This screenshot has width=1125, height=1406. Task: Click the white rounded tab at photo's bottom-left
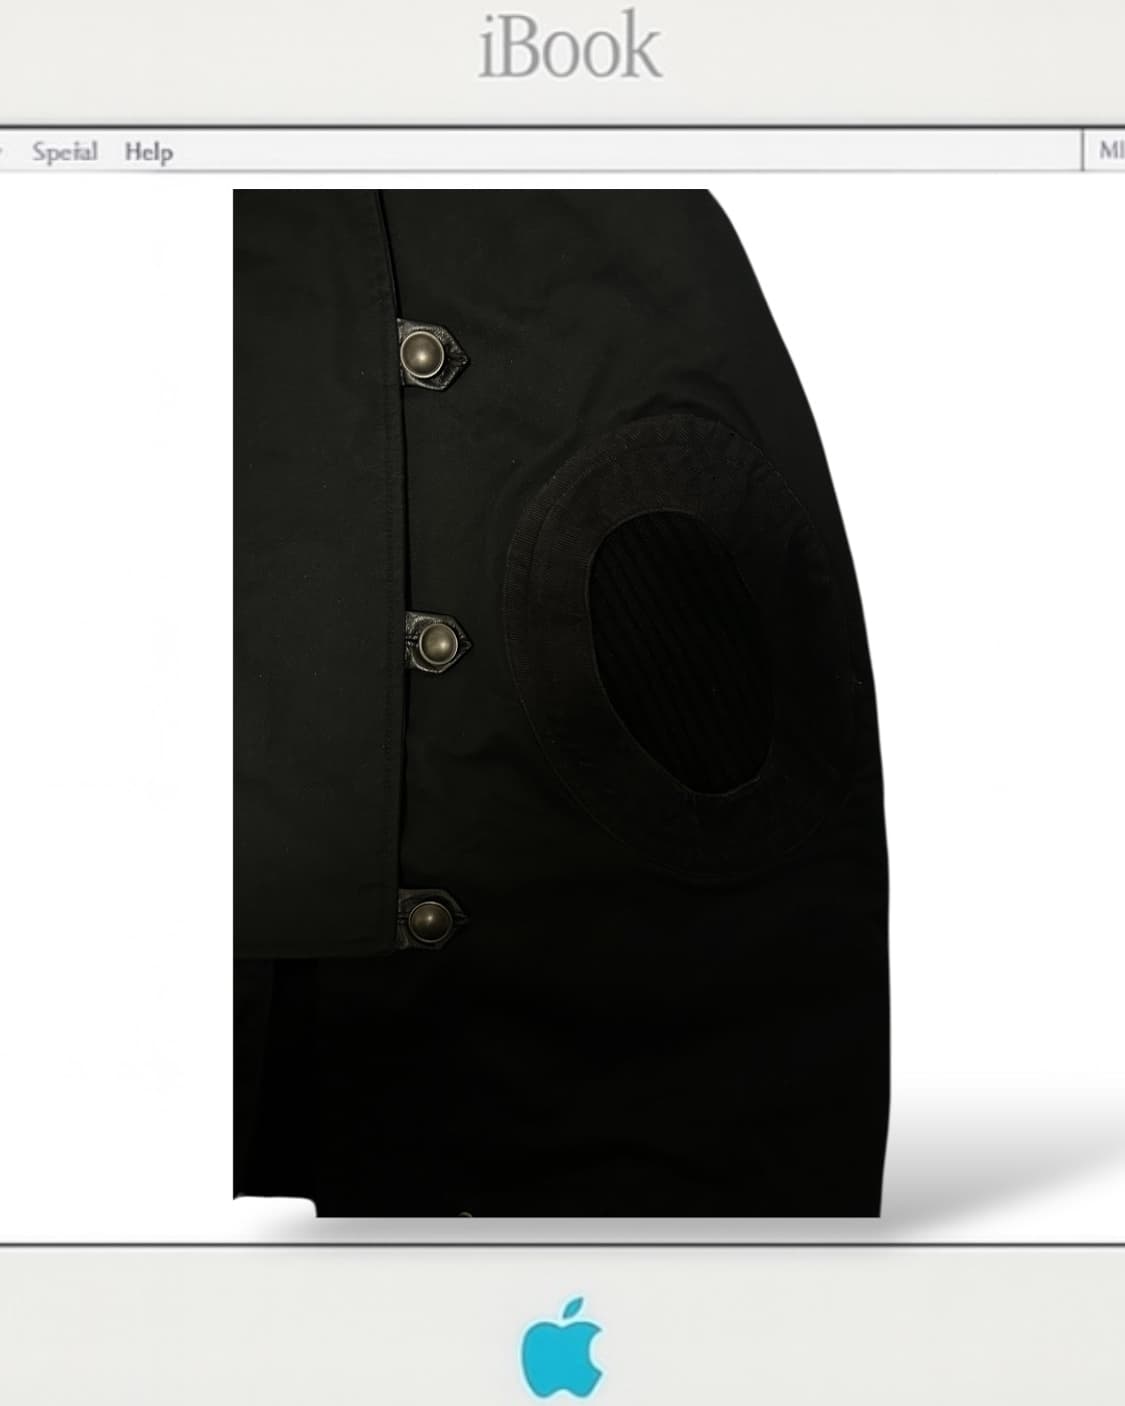(272, 1207)
